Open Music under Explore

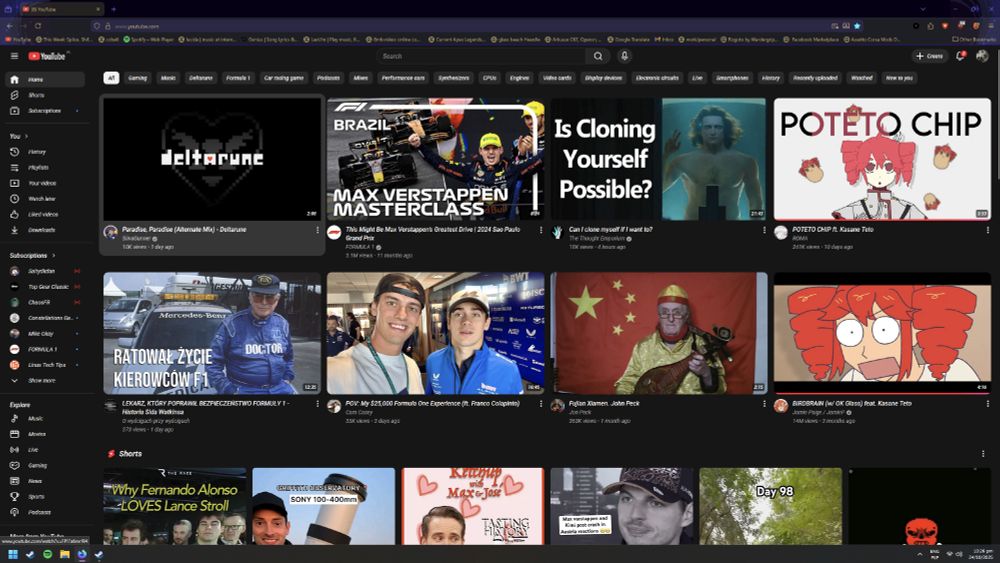45,419
